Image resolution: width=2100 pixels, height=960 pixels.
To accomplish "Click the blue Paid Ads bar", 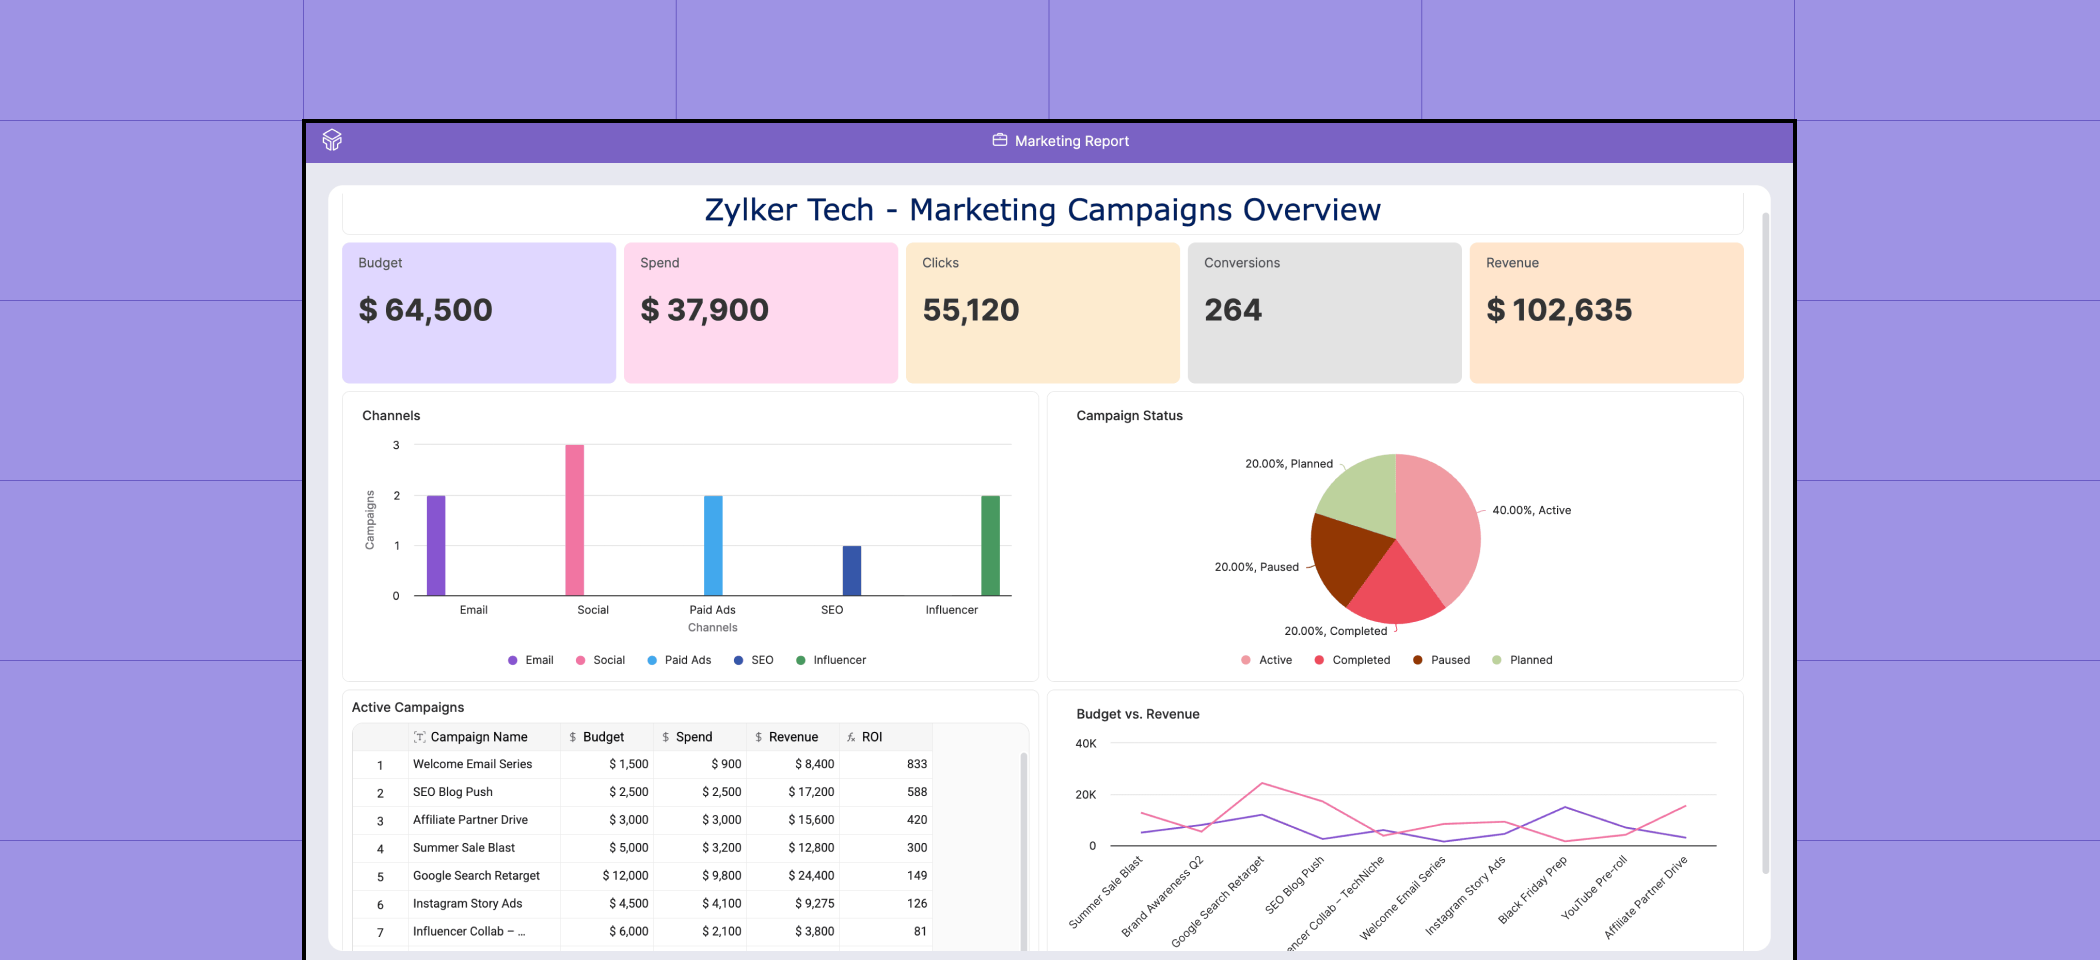I will [x=713, y=546].
